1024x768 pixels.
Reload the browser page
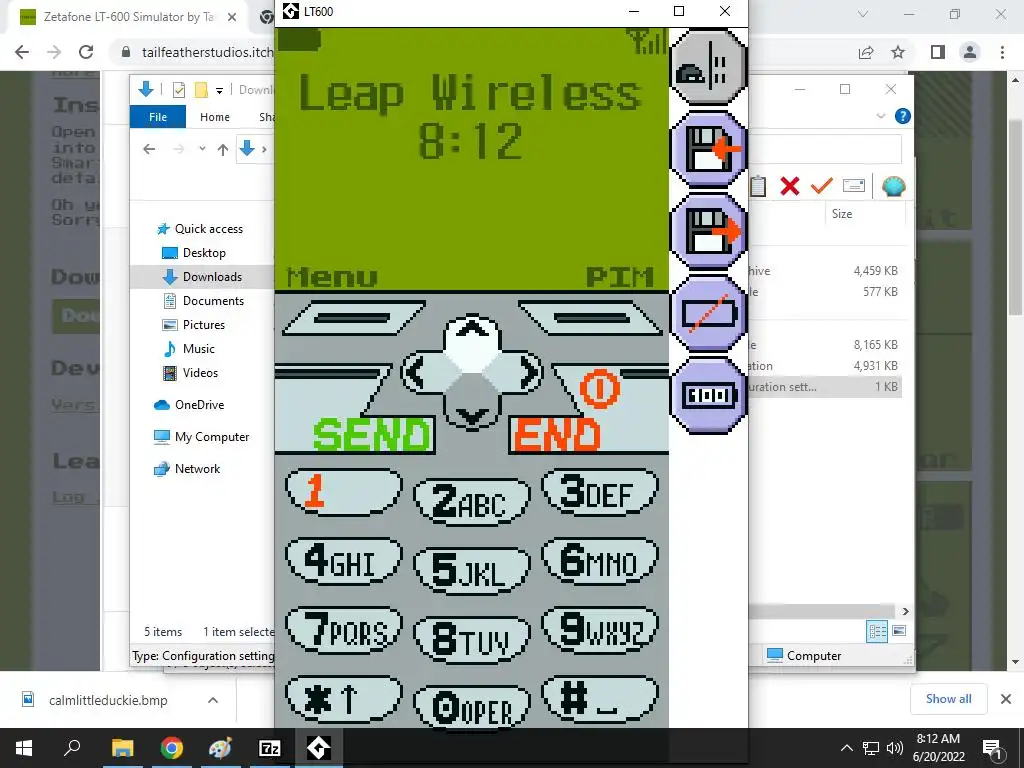(x=86, y=52)
